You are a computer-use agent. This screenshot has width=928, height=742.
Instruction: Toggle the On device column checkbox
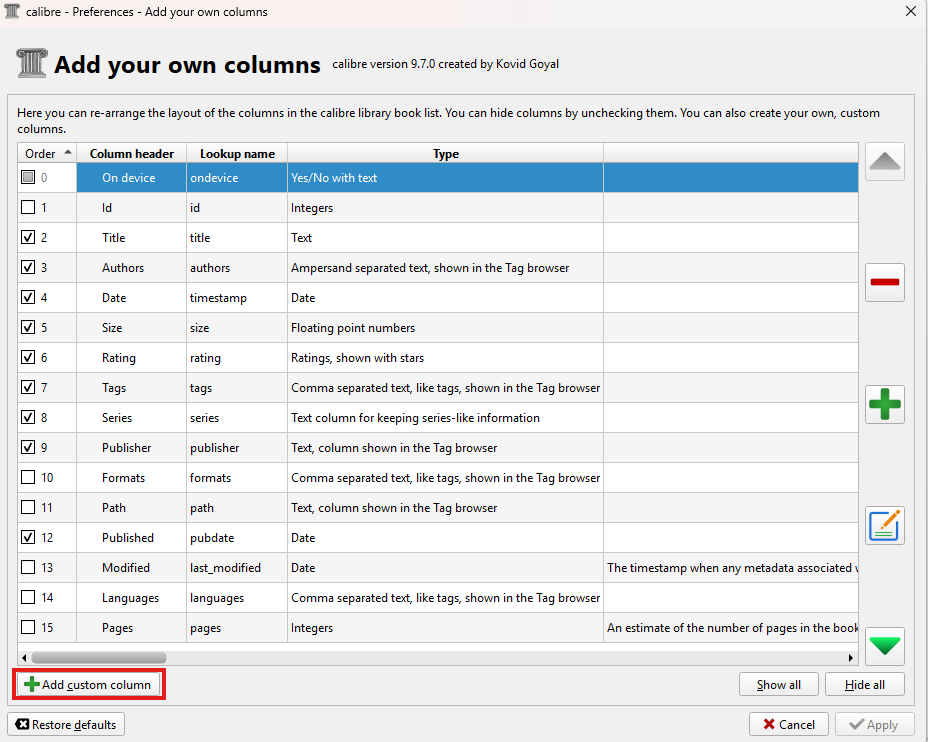28,177
